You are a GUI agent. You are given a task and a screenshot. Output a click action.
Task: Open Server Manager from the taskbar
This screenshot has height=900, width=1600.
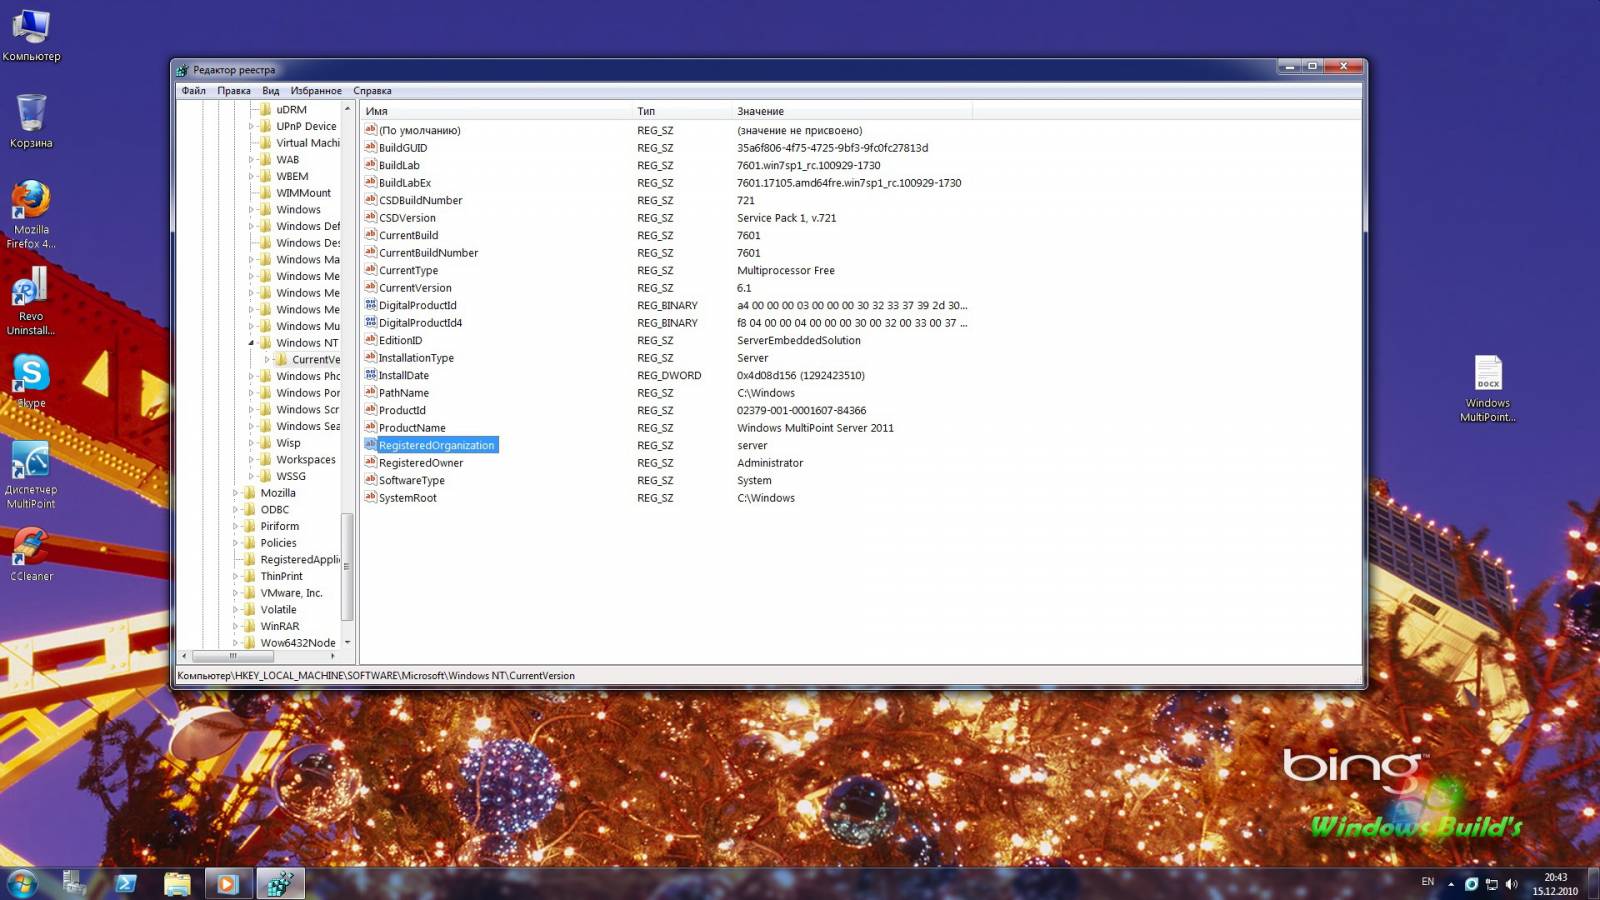(74, 883)
